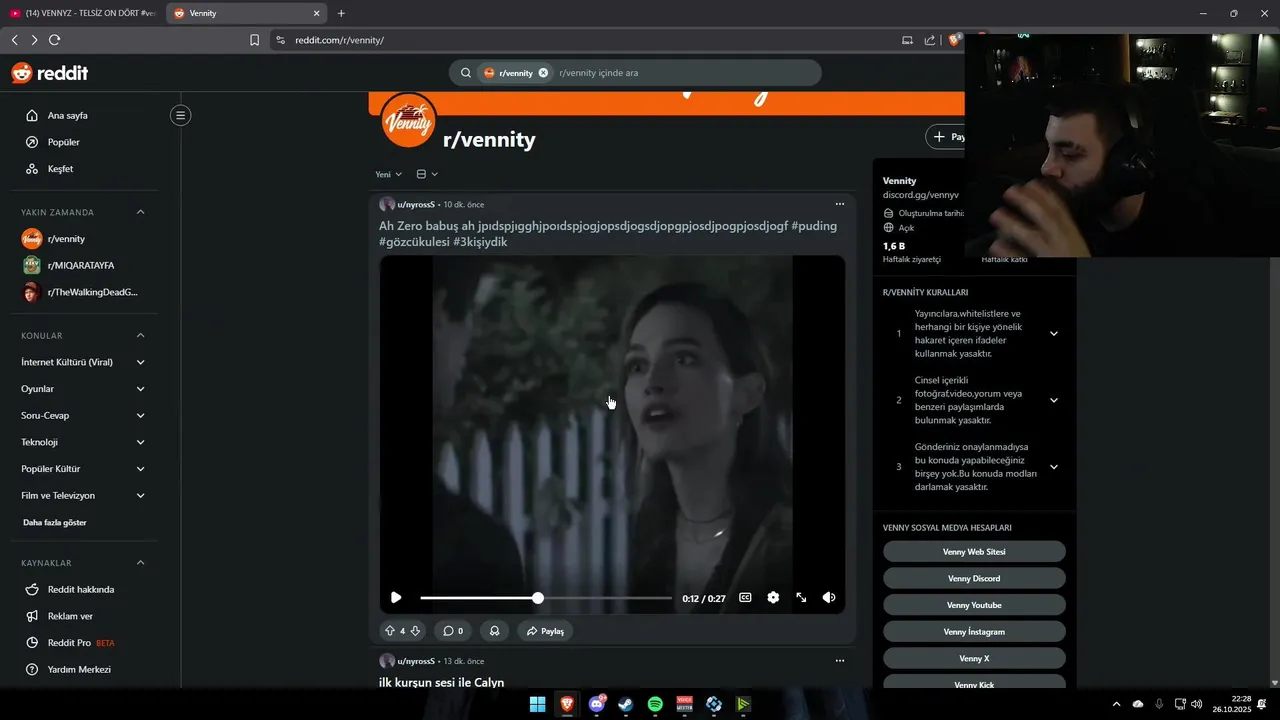
Task: Expand rule 2 about cinsel içerikli
Action: (1053, 400)
